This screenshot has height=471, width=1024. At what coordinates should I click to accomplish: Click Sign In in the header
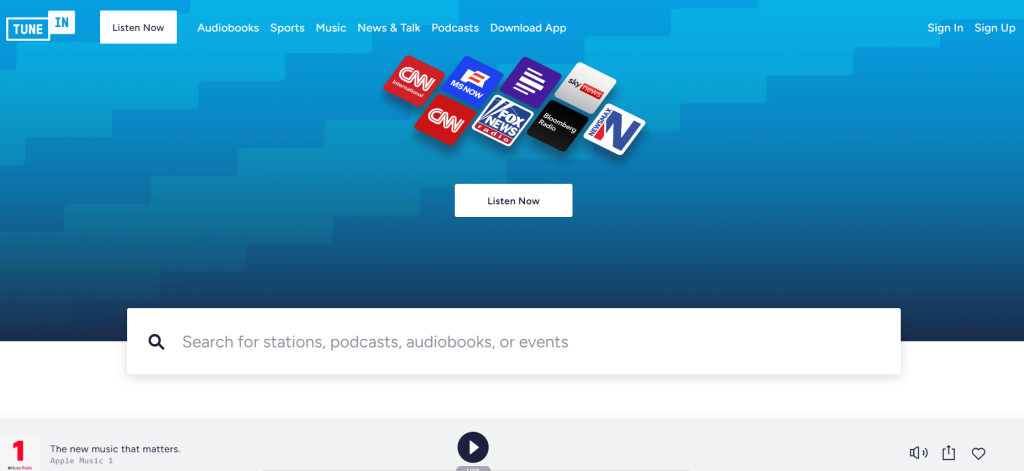click(x=945, y=28)
